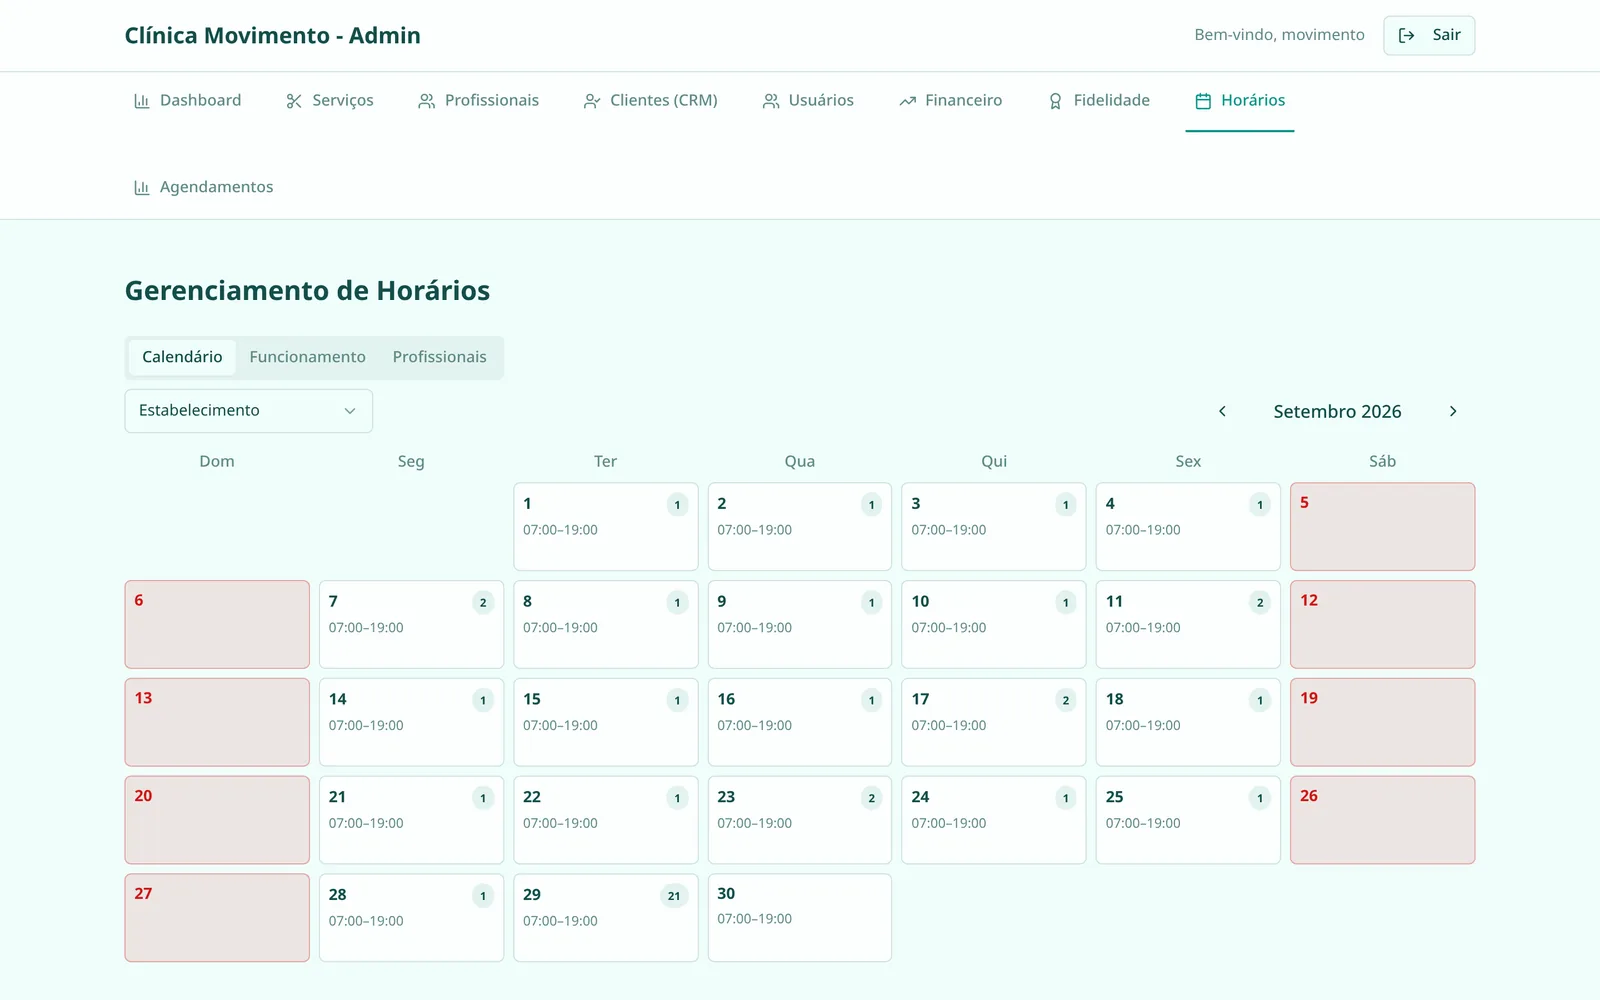This screenshot has width=1600, height=1000.
Task: Open the Estabelecimento dropdown
Action: [x=249, y=411]
